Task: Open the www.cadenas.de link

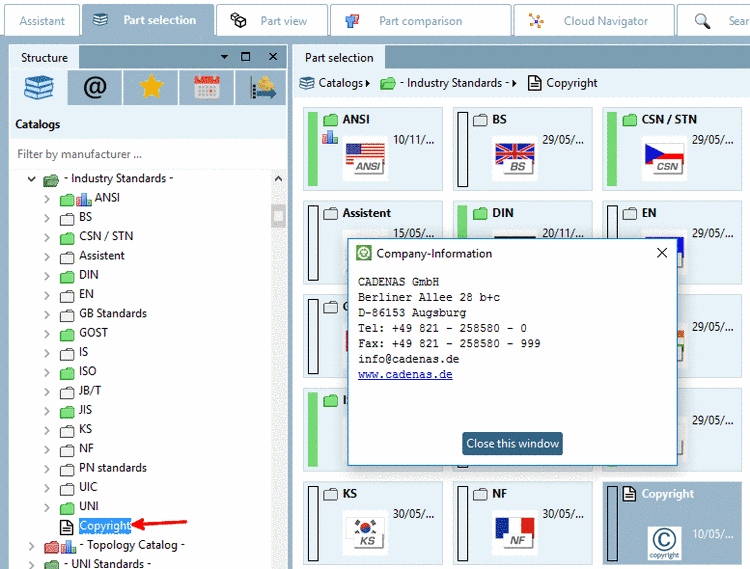Action: point(405,374)
